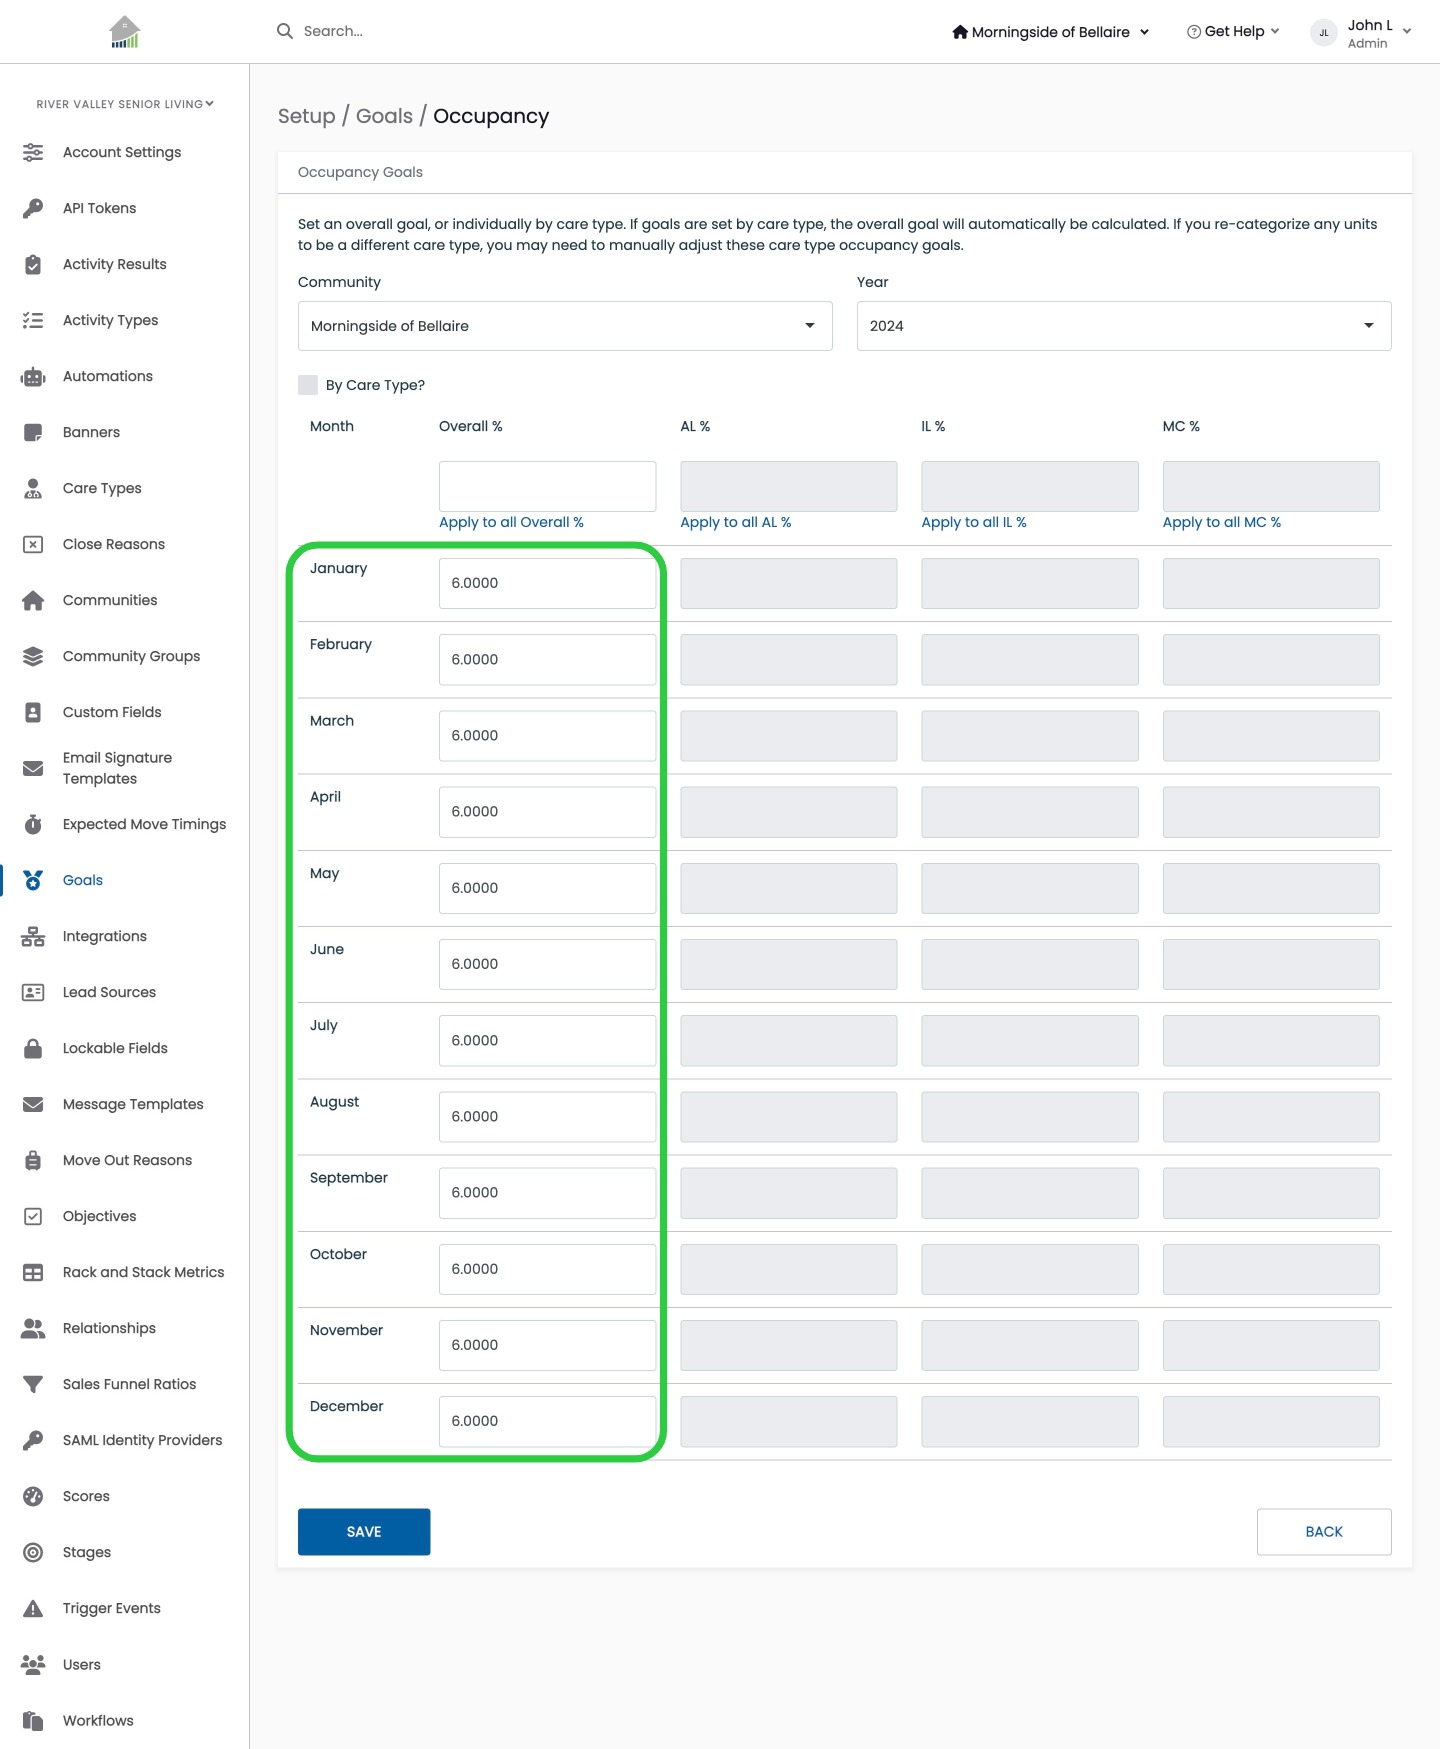Click the Setup breadcrumb link
The image size is (1440, 1749).
click(x=307, y=116)
